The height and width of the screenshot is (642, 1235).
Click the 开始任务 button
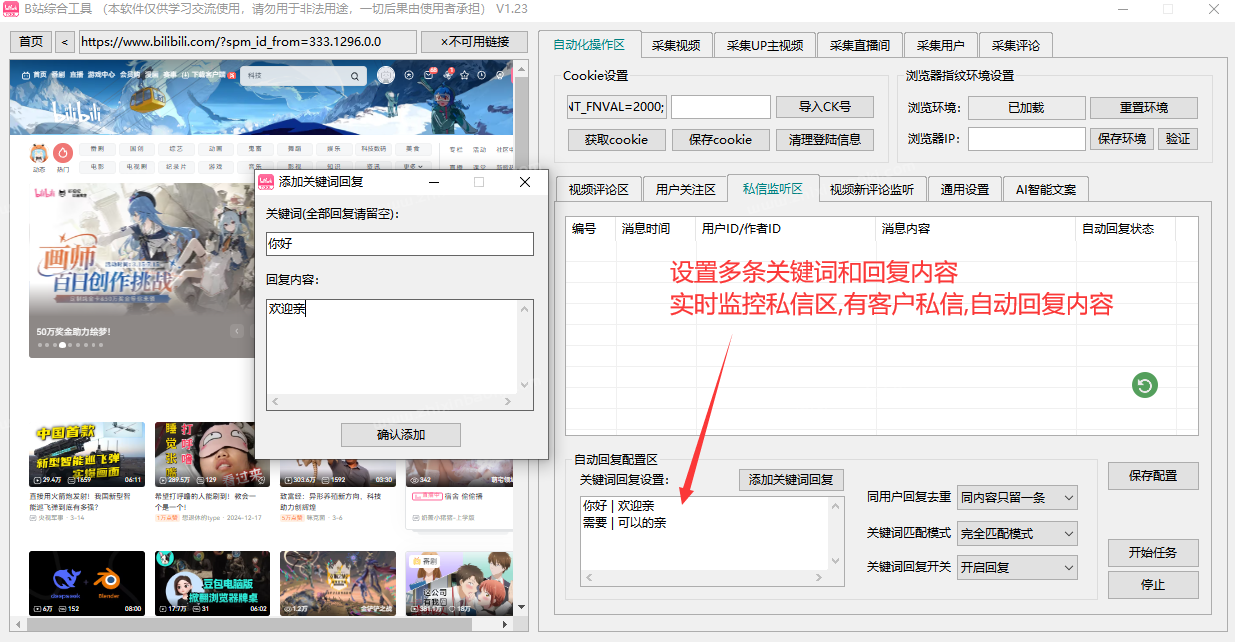[1152, 552]
